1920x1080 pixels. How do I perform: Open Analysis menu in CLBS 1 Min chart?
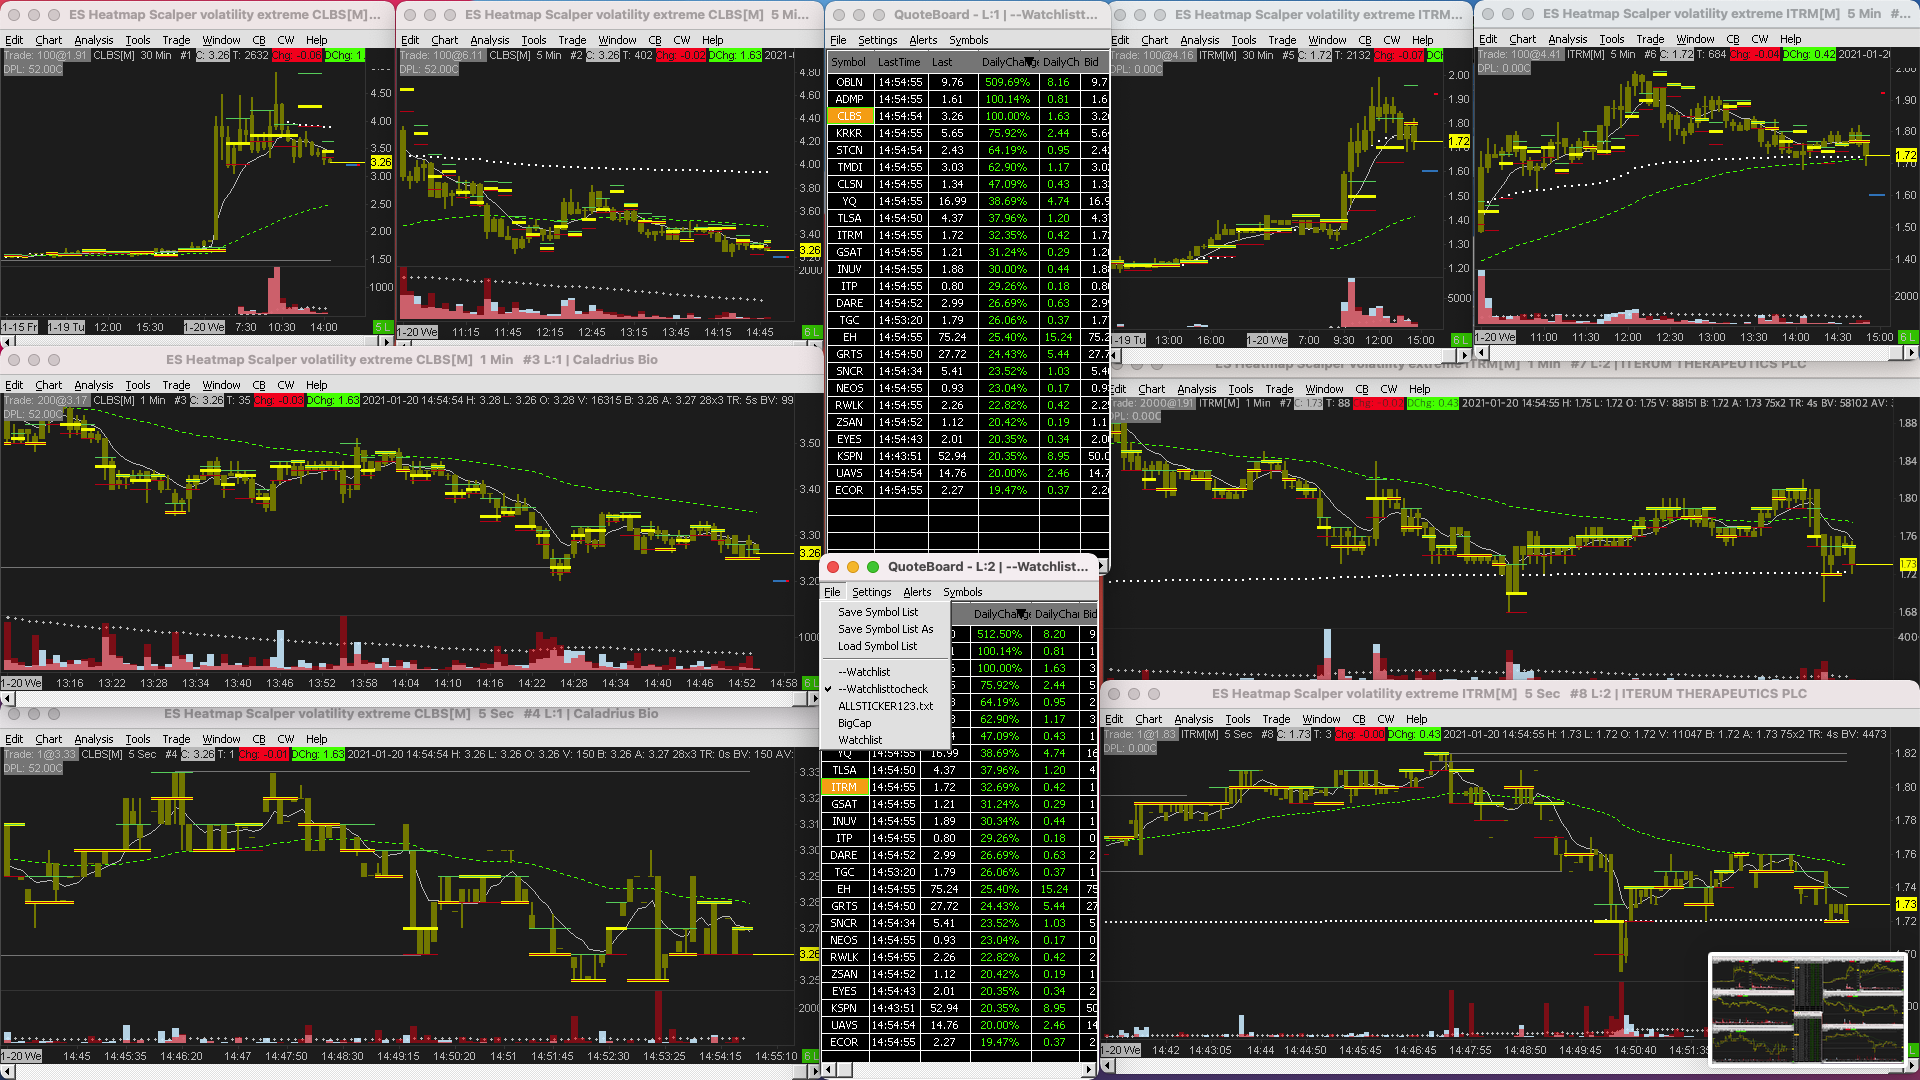pyautogui.click(x=93, y=385)
